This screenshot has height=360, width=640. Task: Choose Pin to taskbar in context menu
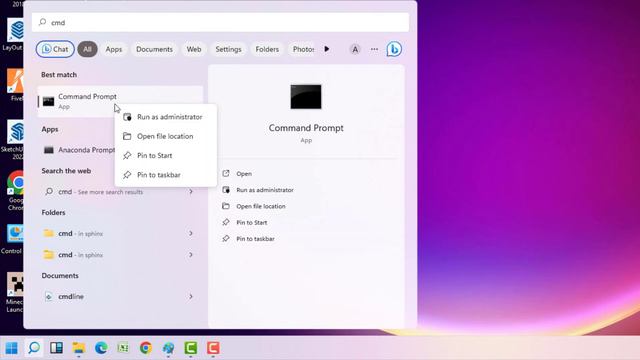(x=165, y=175)
